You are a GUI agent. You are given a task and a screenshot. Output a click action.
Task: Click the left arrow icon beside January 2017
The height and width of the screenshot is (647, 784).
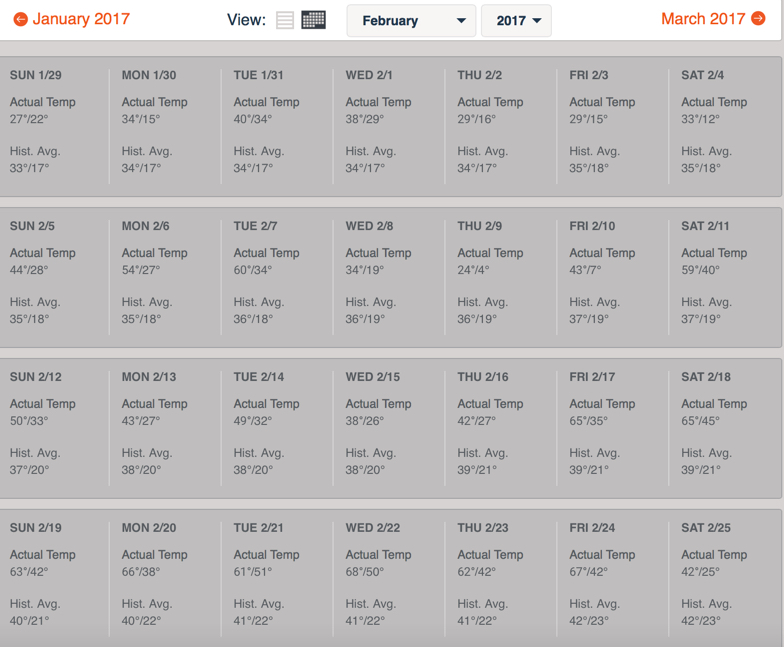click(20, 19)
